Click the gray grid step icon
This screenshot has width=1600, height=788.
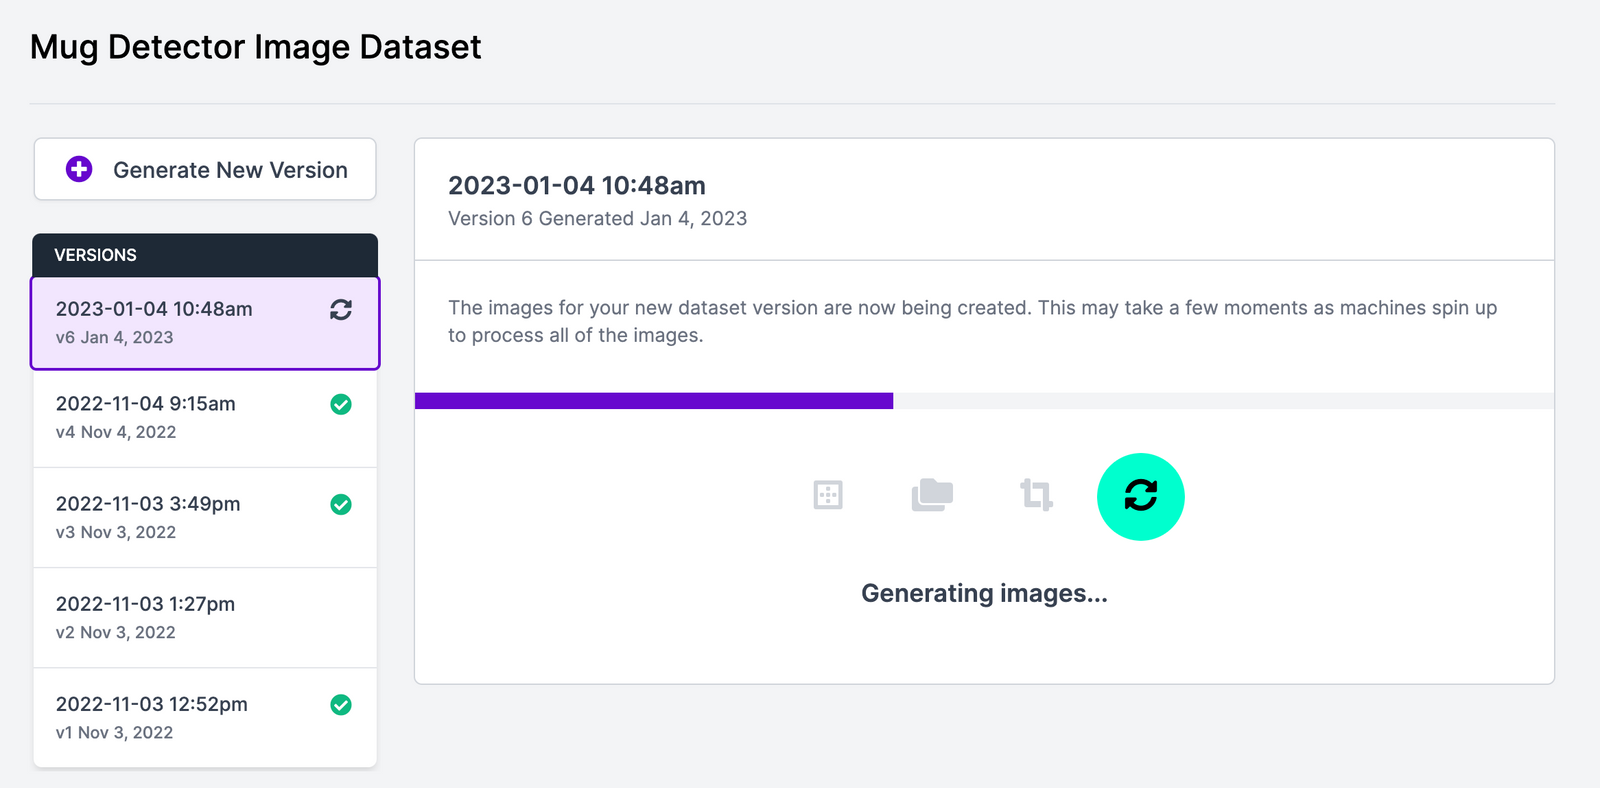[828, 495]
